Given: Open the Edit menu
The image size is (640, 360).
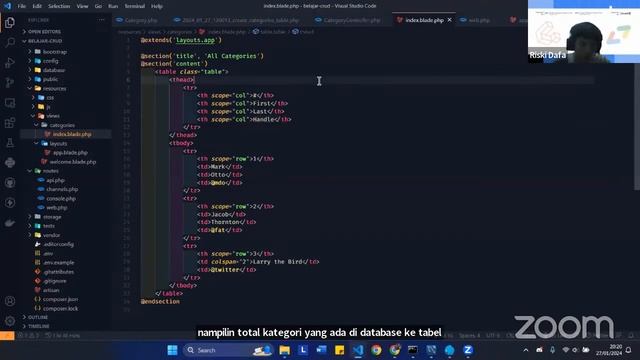Looking at the screenshot, I should pos(37,6).
